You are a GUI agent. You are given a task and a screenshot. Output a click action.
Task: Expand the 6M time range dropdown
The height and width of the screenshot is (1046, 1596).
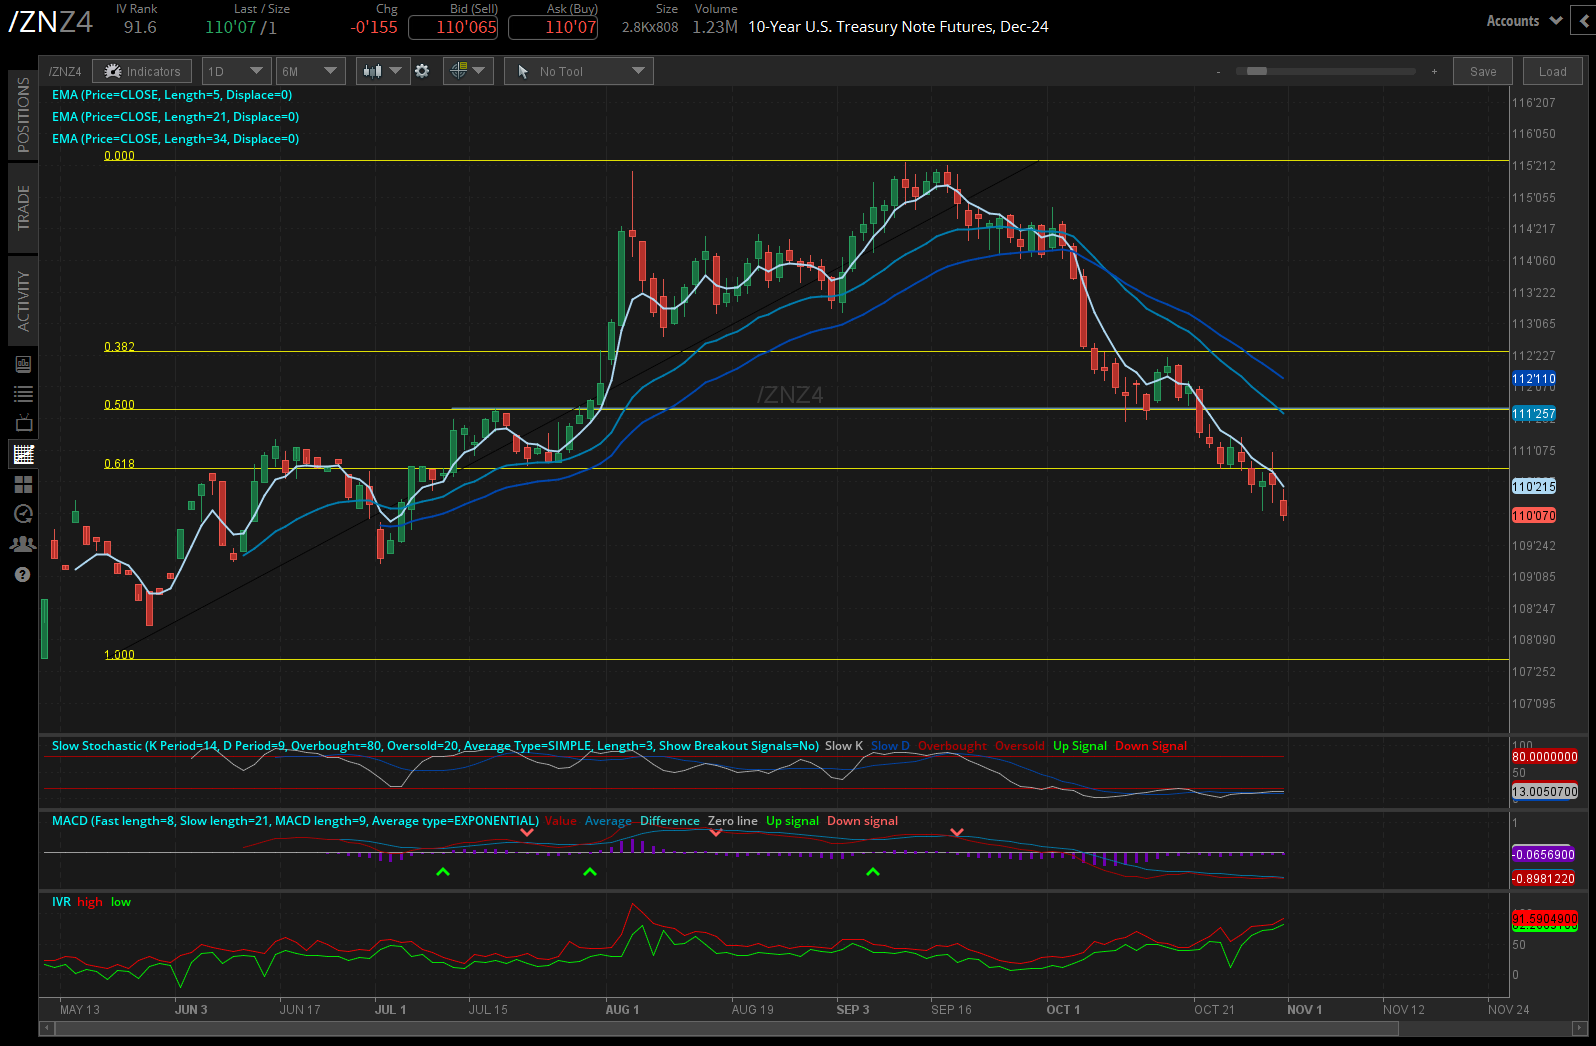pos(310,71)
